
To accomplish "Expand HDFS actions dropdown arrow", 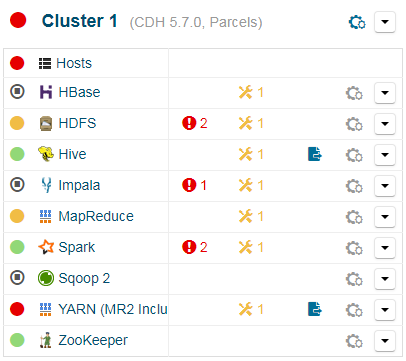I will (x=385, y=124).
